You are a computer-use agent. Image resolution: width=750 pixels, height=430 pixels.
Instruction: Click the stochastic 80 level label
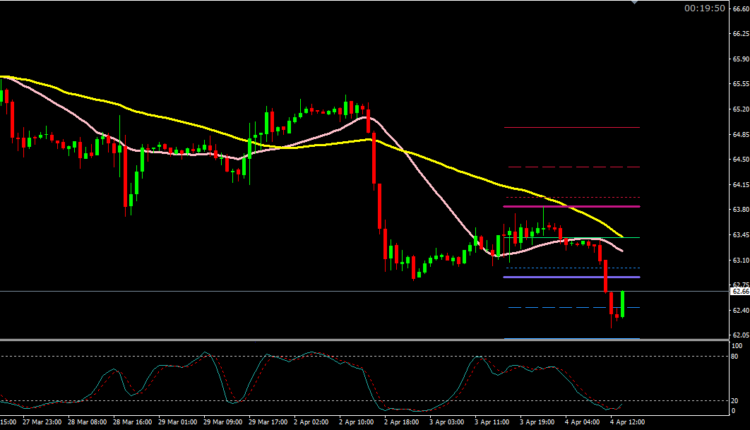pyautogui.click(x=735, y=357)
